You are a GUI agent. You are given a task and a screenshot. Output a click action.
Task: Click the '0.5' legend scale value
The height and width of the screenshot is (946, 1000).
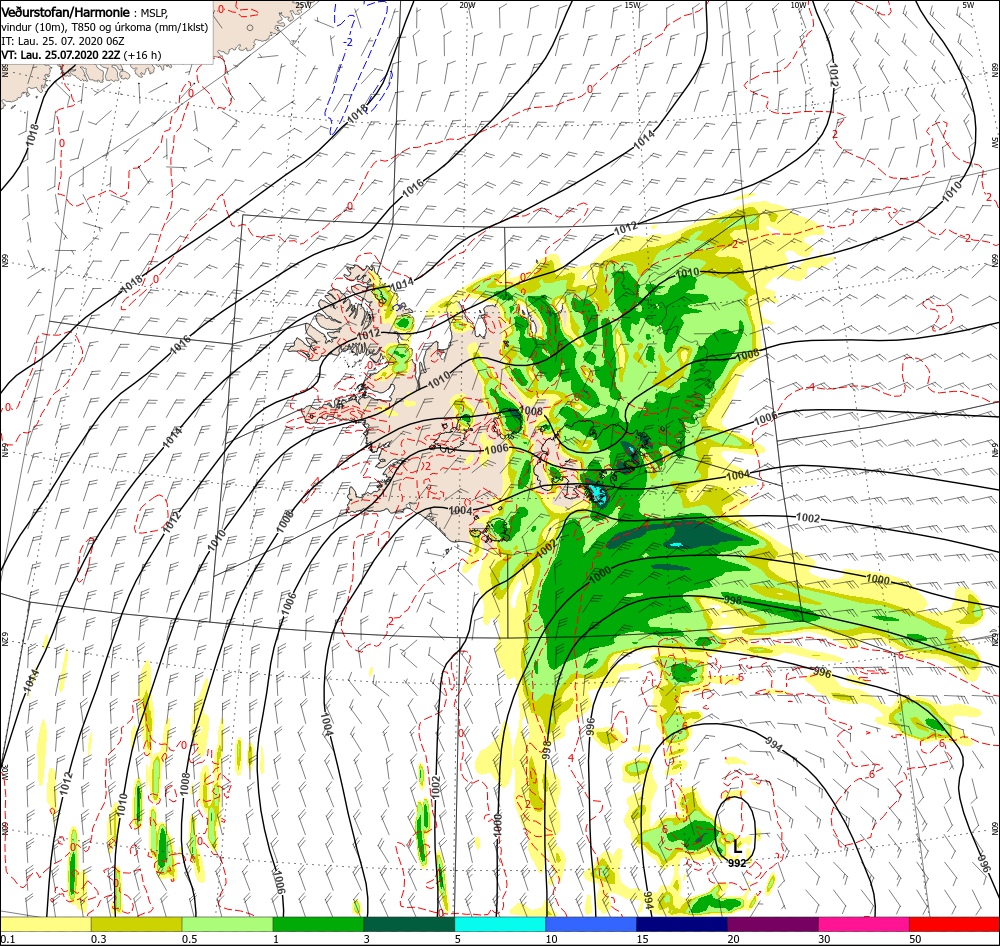pyautogui.click(x=189, y=939)
